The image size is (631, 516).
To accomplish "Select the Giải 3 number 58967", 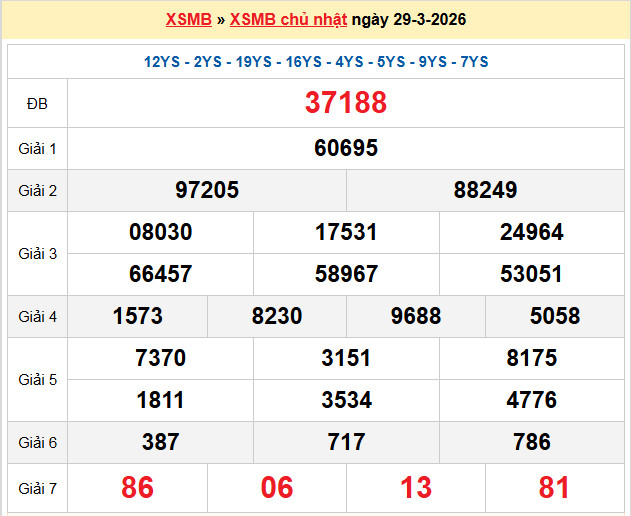I will (x=346, y=274).
